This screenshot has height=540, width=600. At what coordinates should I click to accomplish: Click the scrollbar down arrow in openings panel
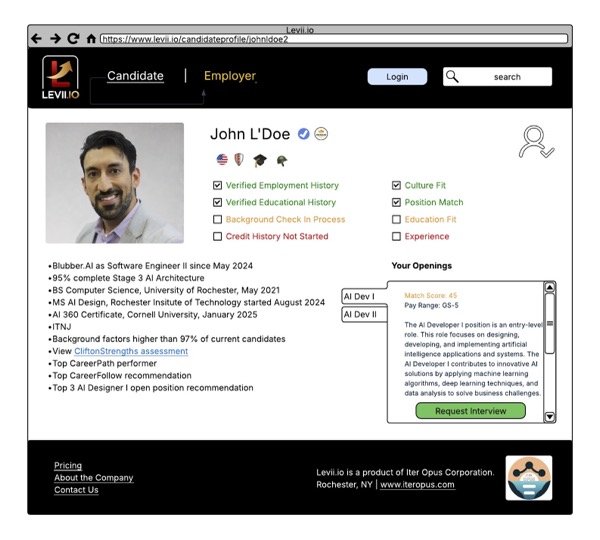pyautogui.click(x=549, y=416)
